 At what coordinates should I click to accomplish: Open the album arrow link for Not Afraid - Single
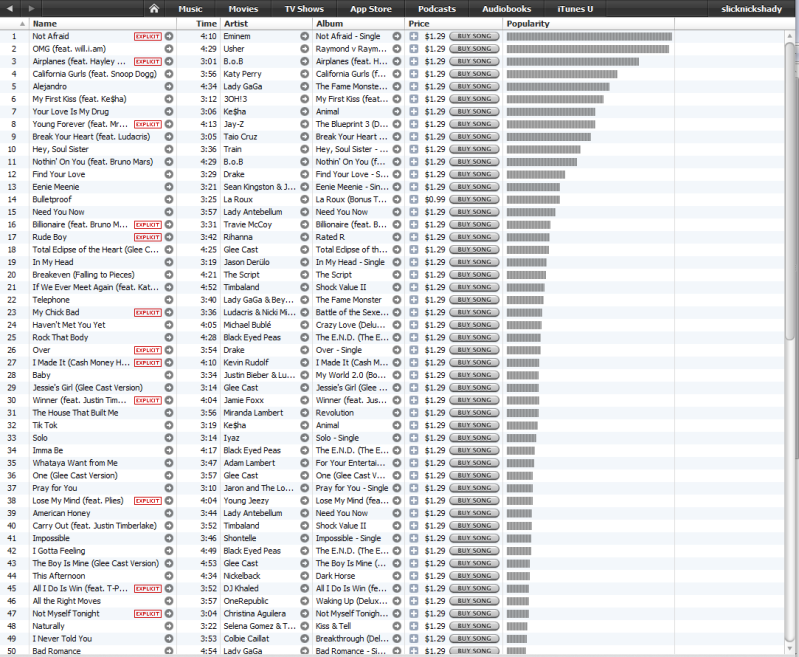point(396,36)
